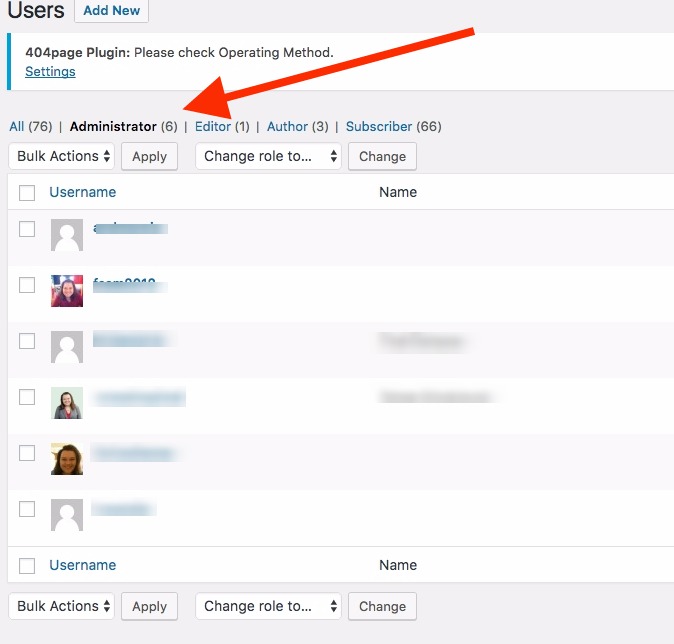Click the Add New user button
Image resolution: width=674 pixels, height=644 pixels.
coord(111,11)
